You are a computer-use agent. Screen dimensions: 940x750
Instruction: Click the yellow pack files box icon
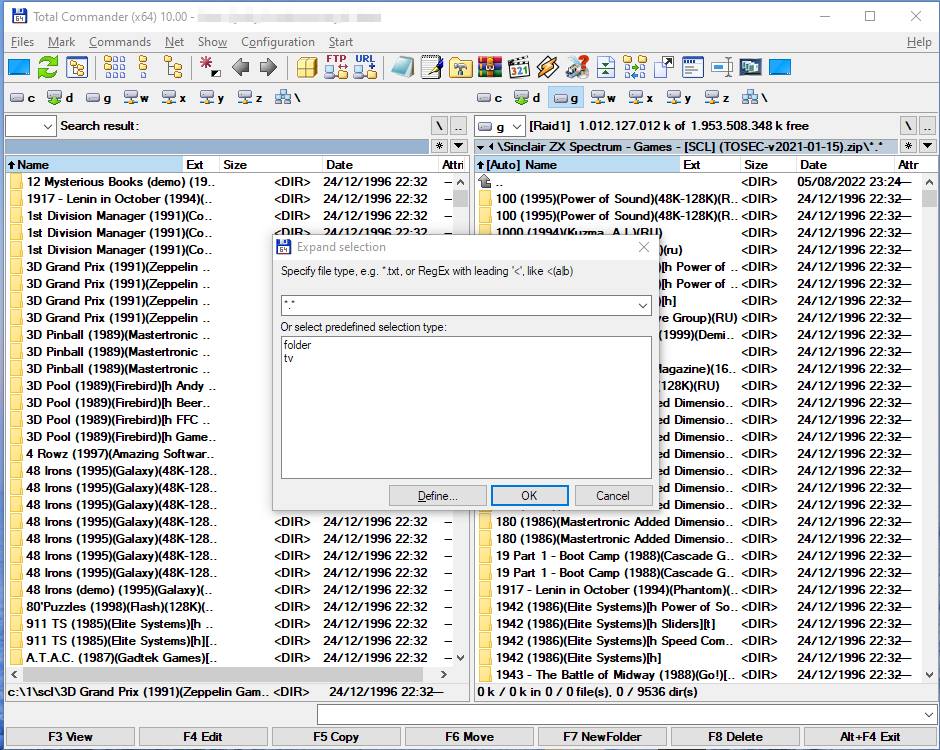307,67
